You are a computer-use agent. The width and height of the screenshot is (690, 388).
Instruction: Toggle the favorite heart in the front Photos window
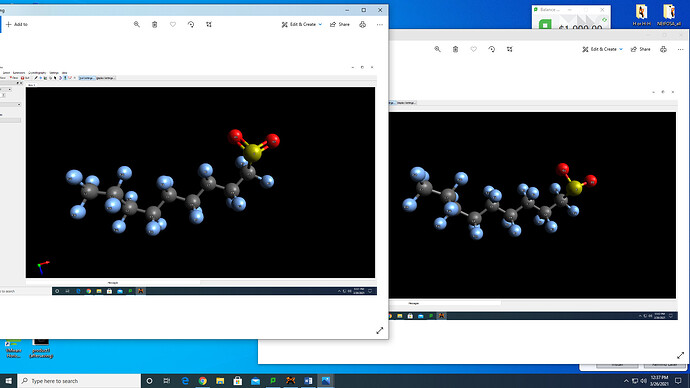pos(173,25)
